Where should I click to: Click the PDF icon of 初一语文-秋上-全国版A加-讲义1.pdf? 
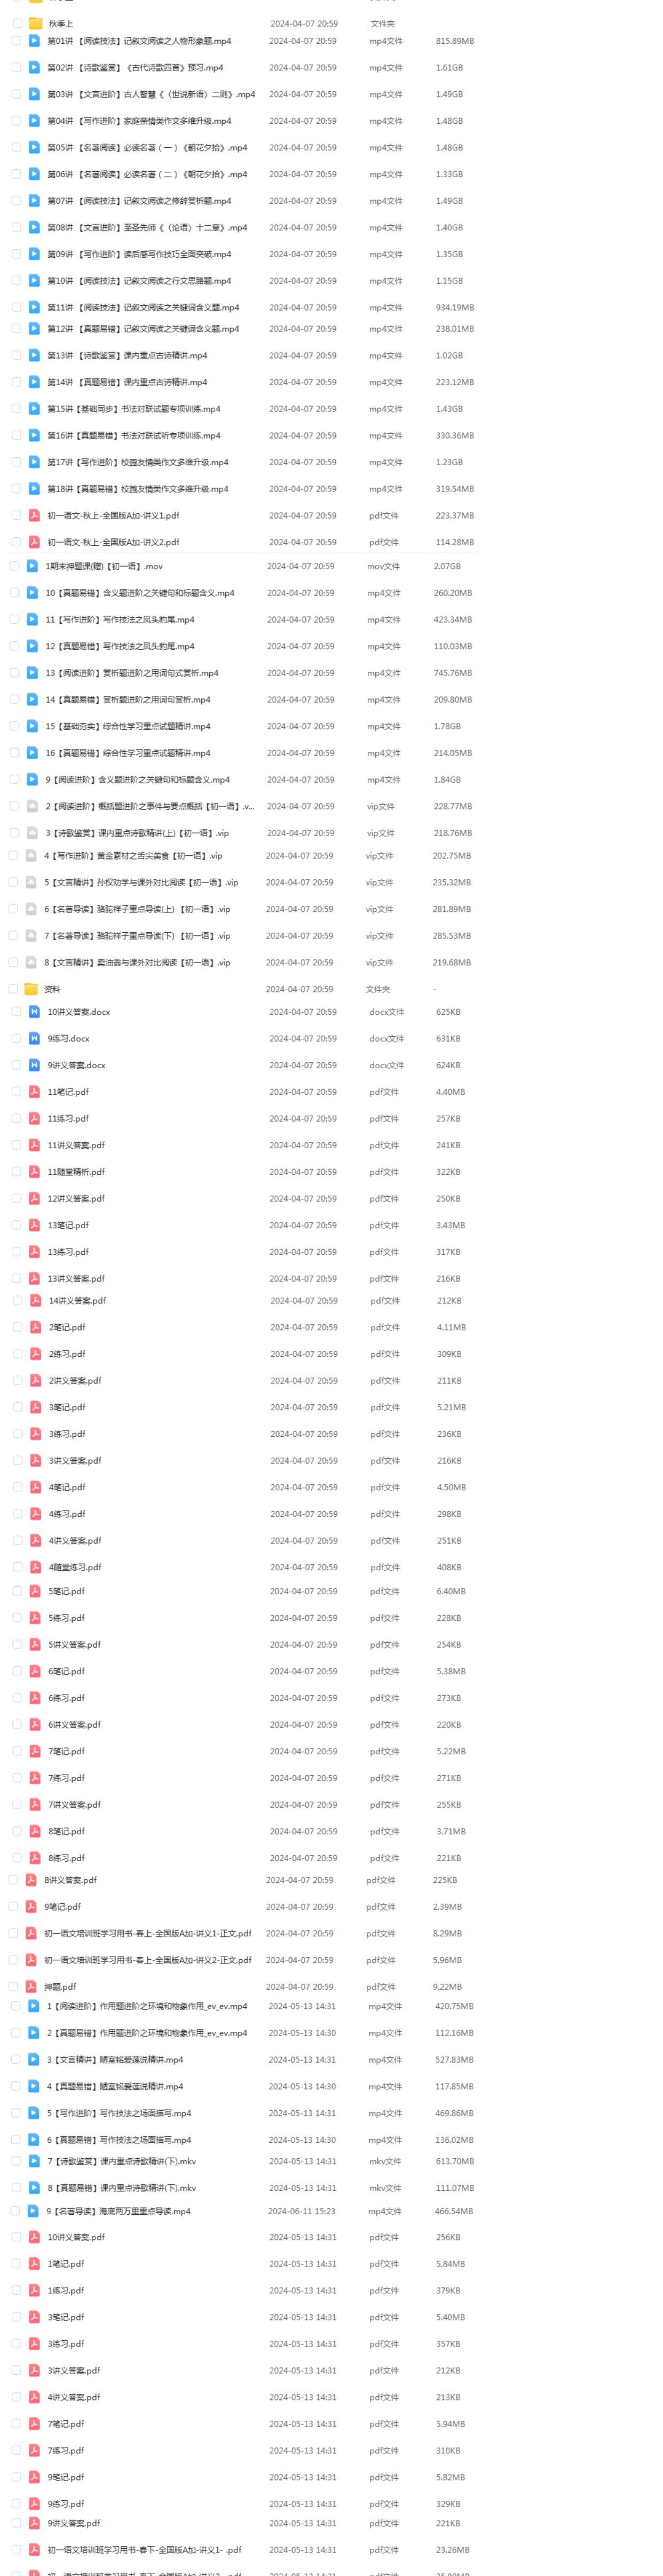(34, 516)
